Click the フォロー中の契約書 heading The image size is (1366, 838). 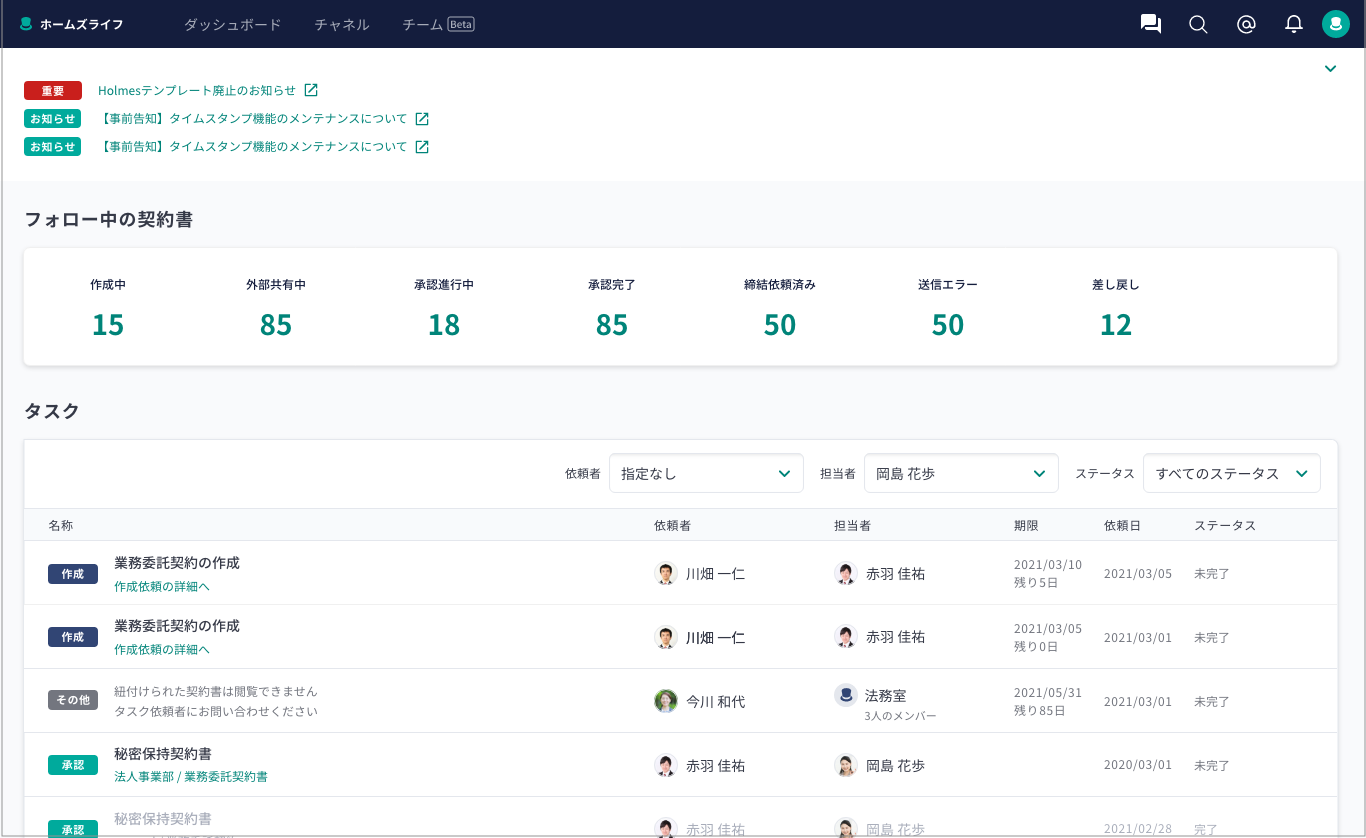click(108, 219)
